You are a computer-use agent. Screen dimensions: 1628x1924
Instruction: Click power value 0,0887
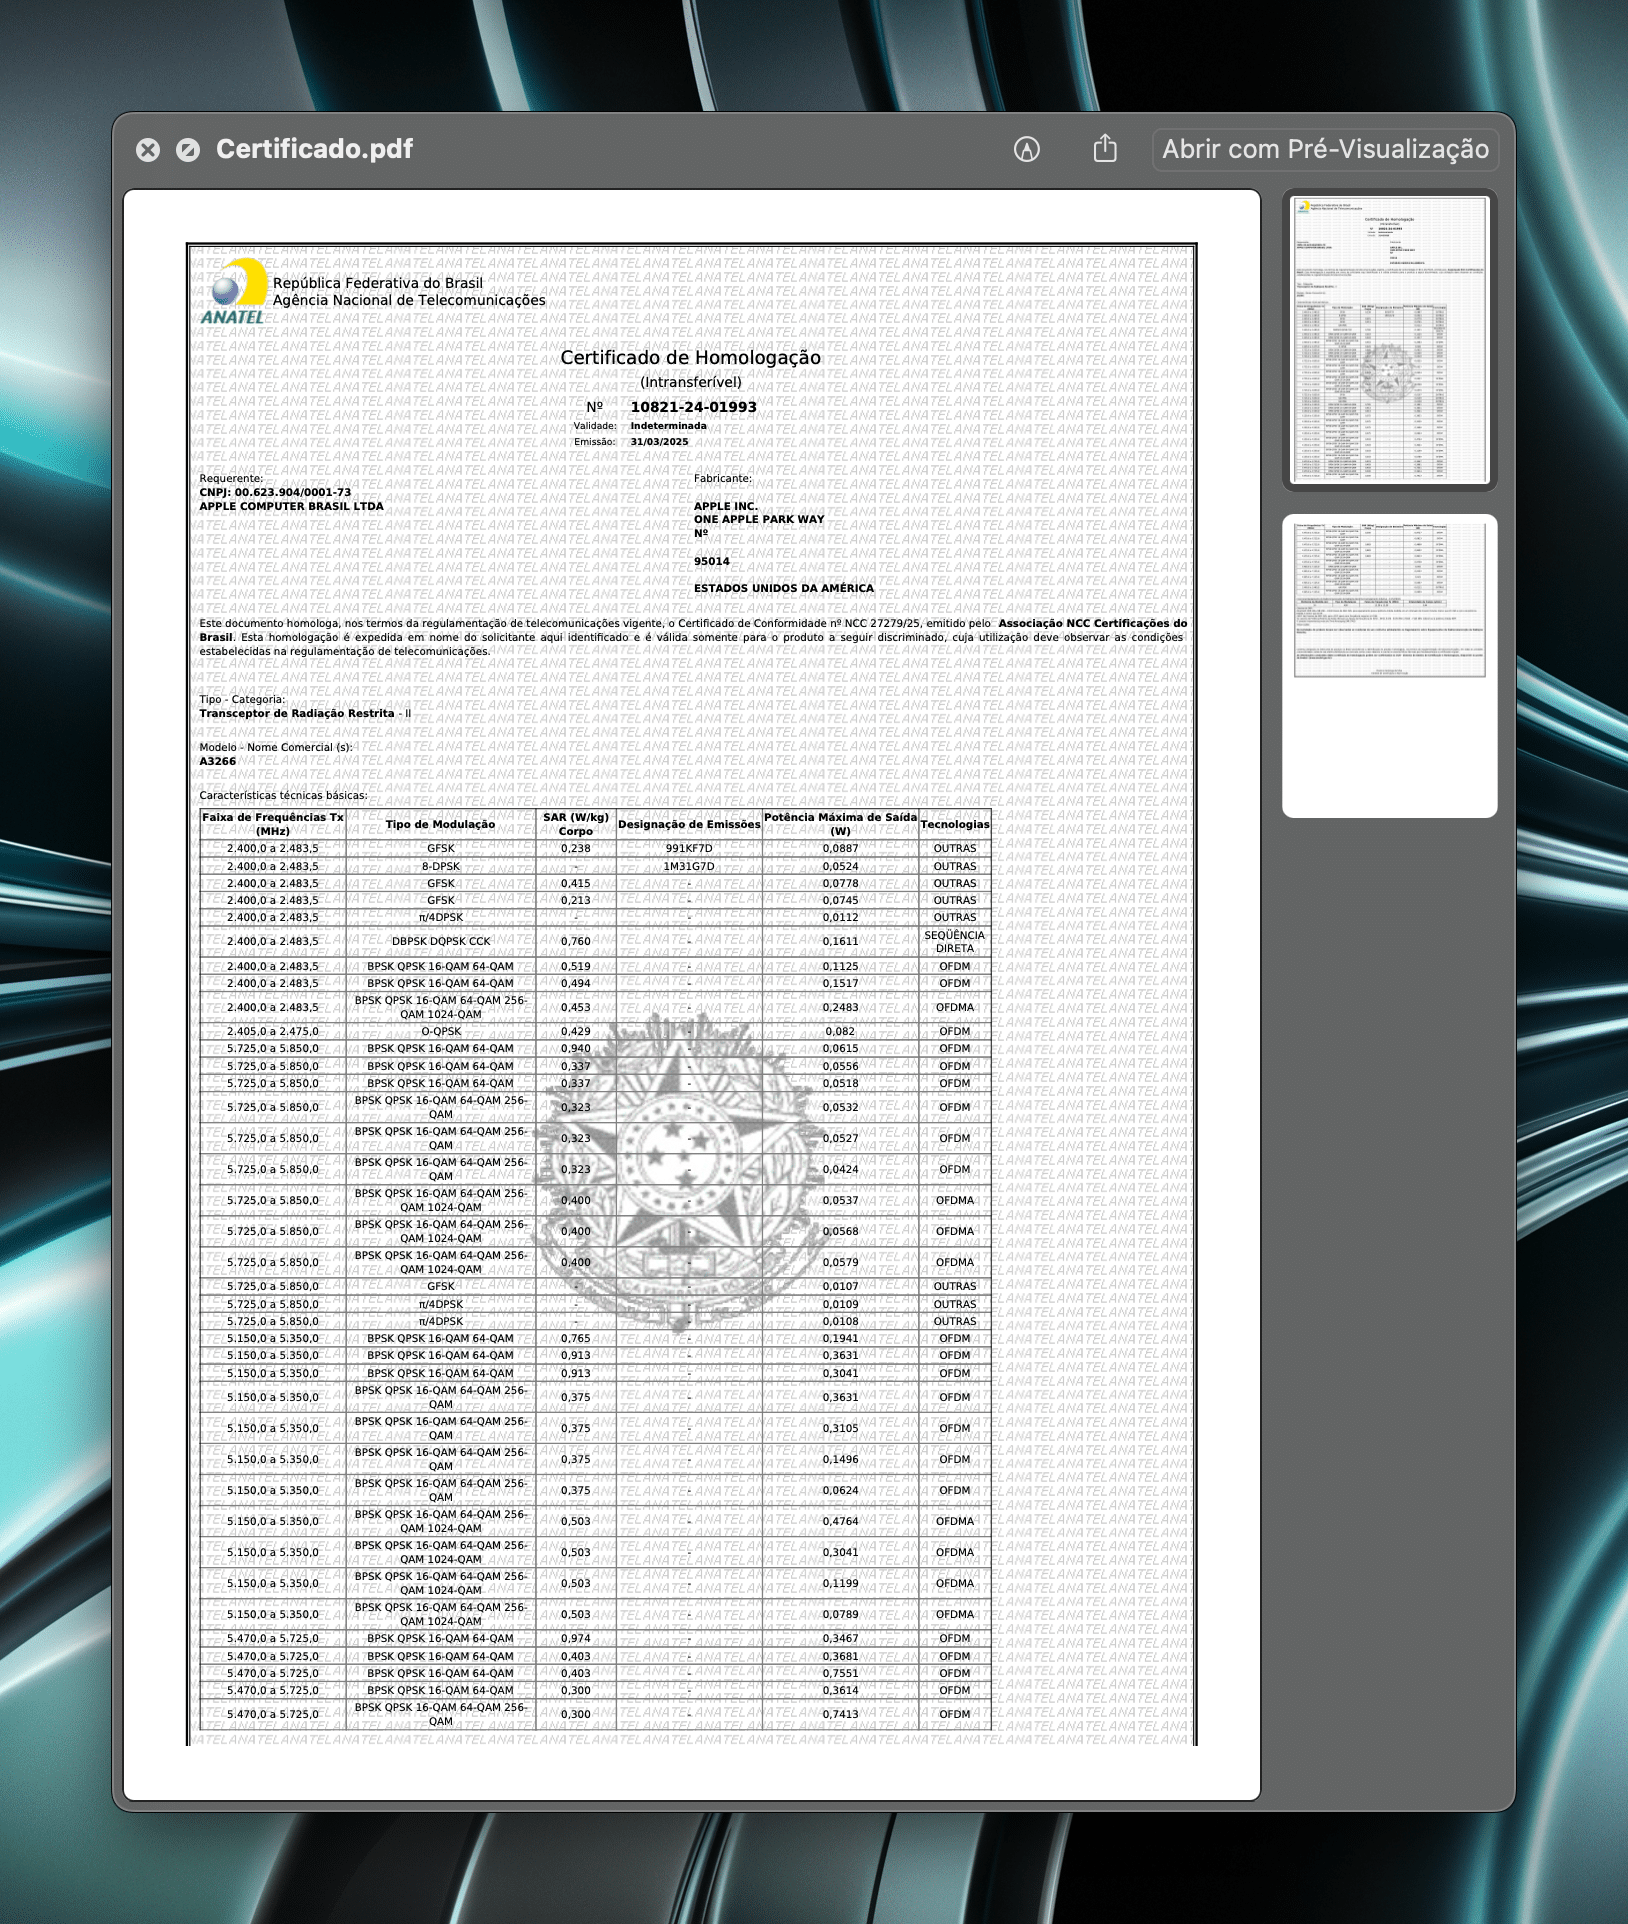(x=840, y=848)
